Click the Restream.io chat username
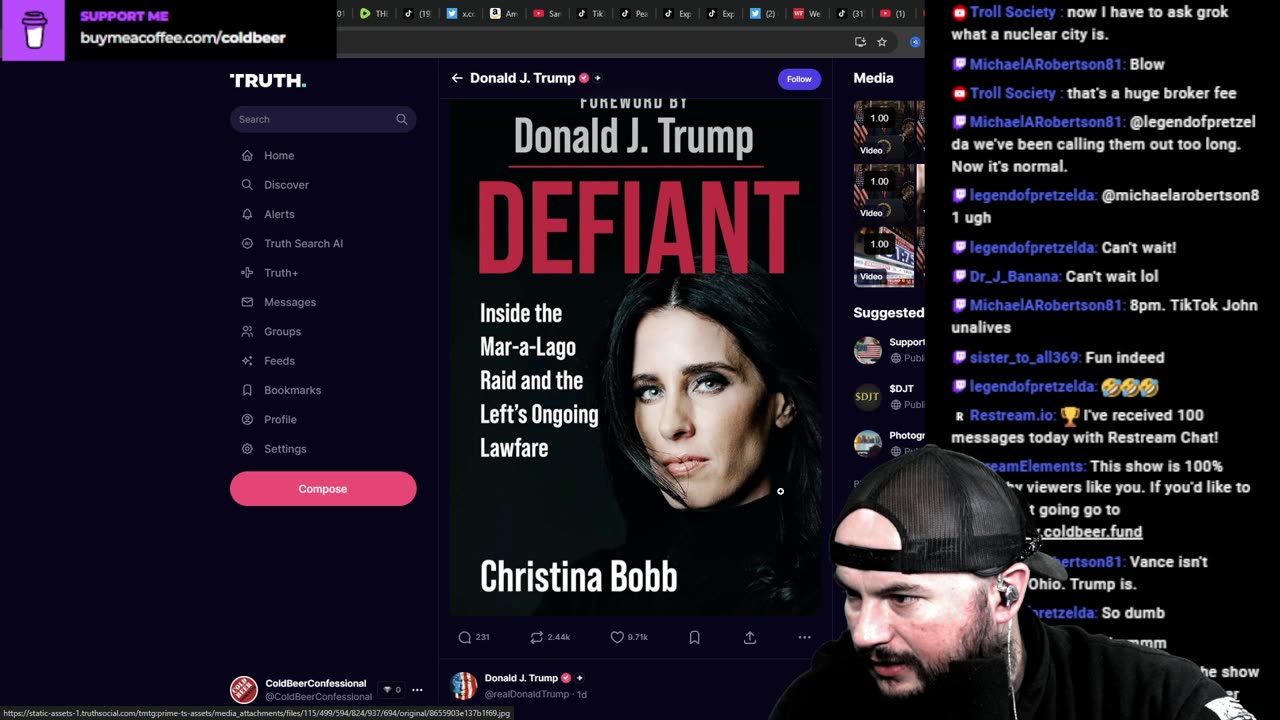 click(1012, 415)
